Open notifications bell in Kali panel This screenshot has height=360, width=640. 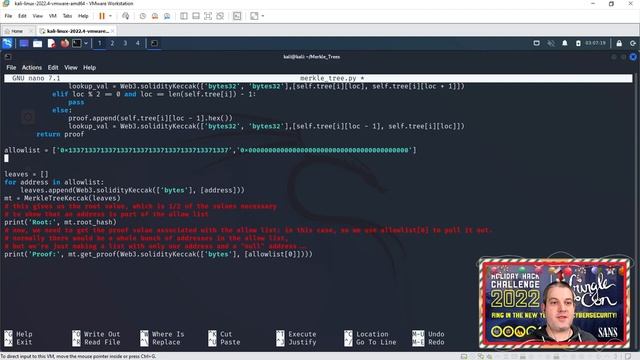(564, 43)
